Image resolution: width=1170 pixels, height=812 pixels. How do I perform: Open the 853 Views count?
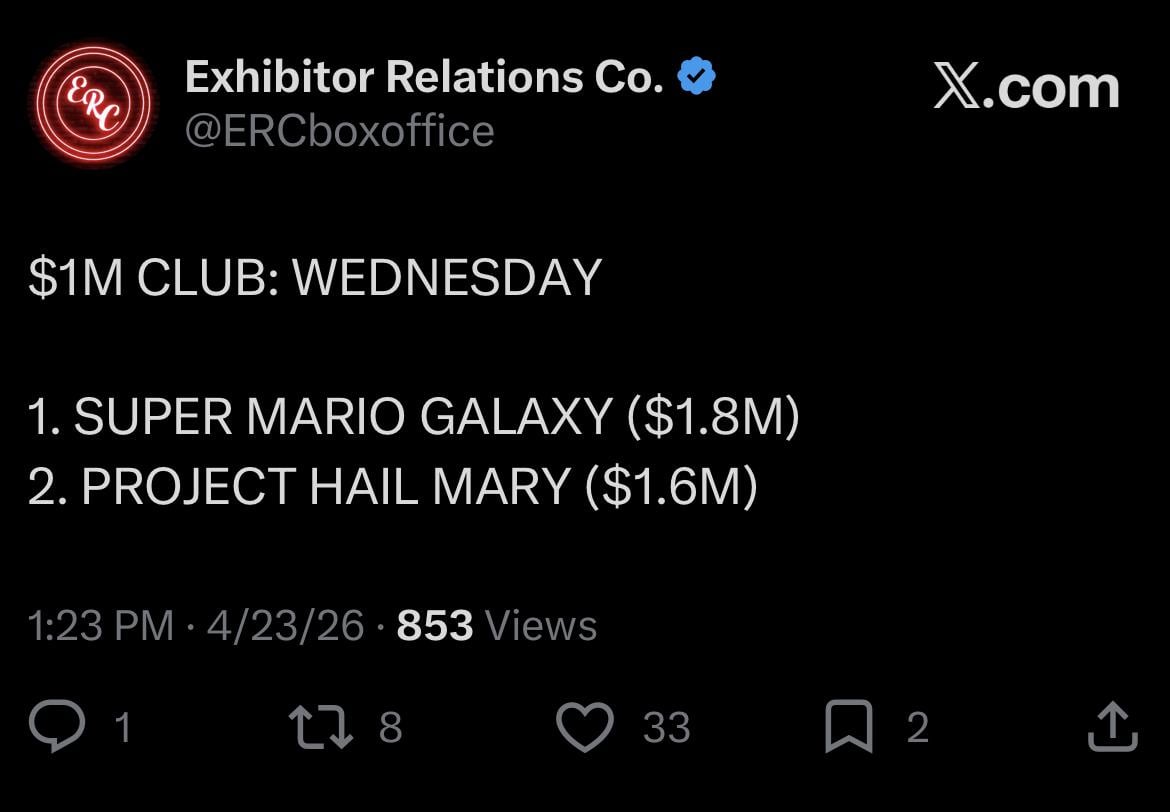(497, 626)
